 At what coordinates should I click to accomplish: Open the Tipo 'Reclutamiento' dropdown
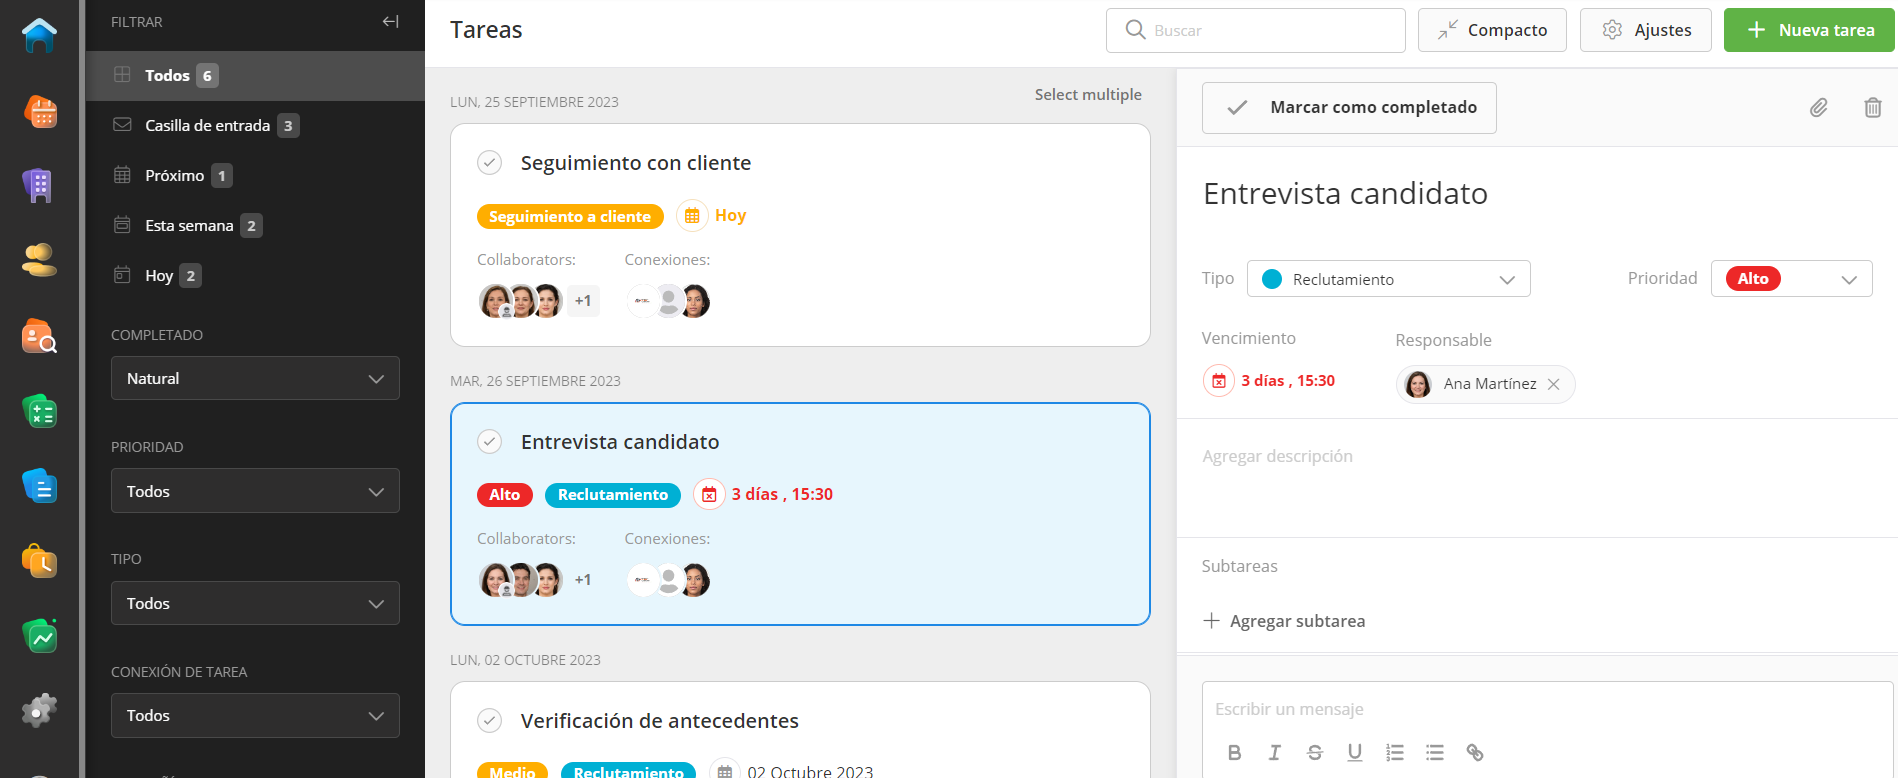pos(1388,279)
